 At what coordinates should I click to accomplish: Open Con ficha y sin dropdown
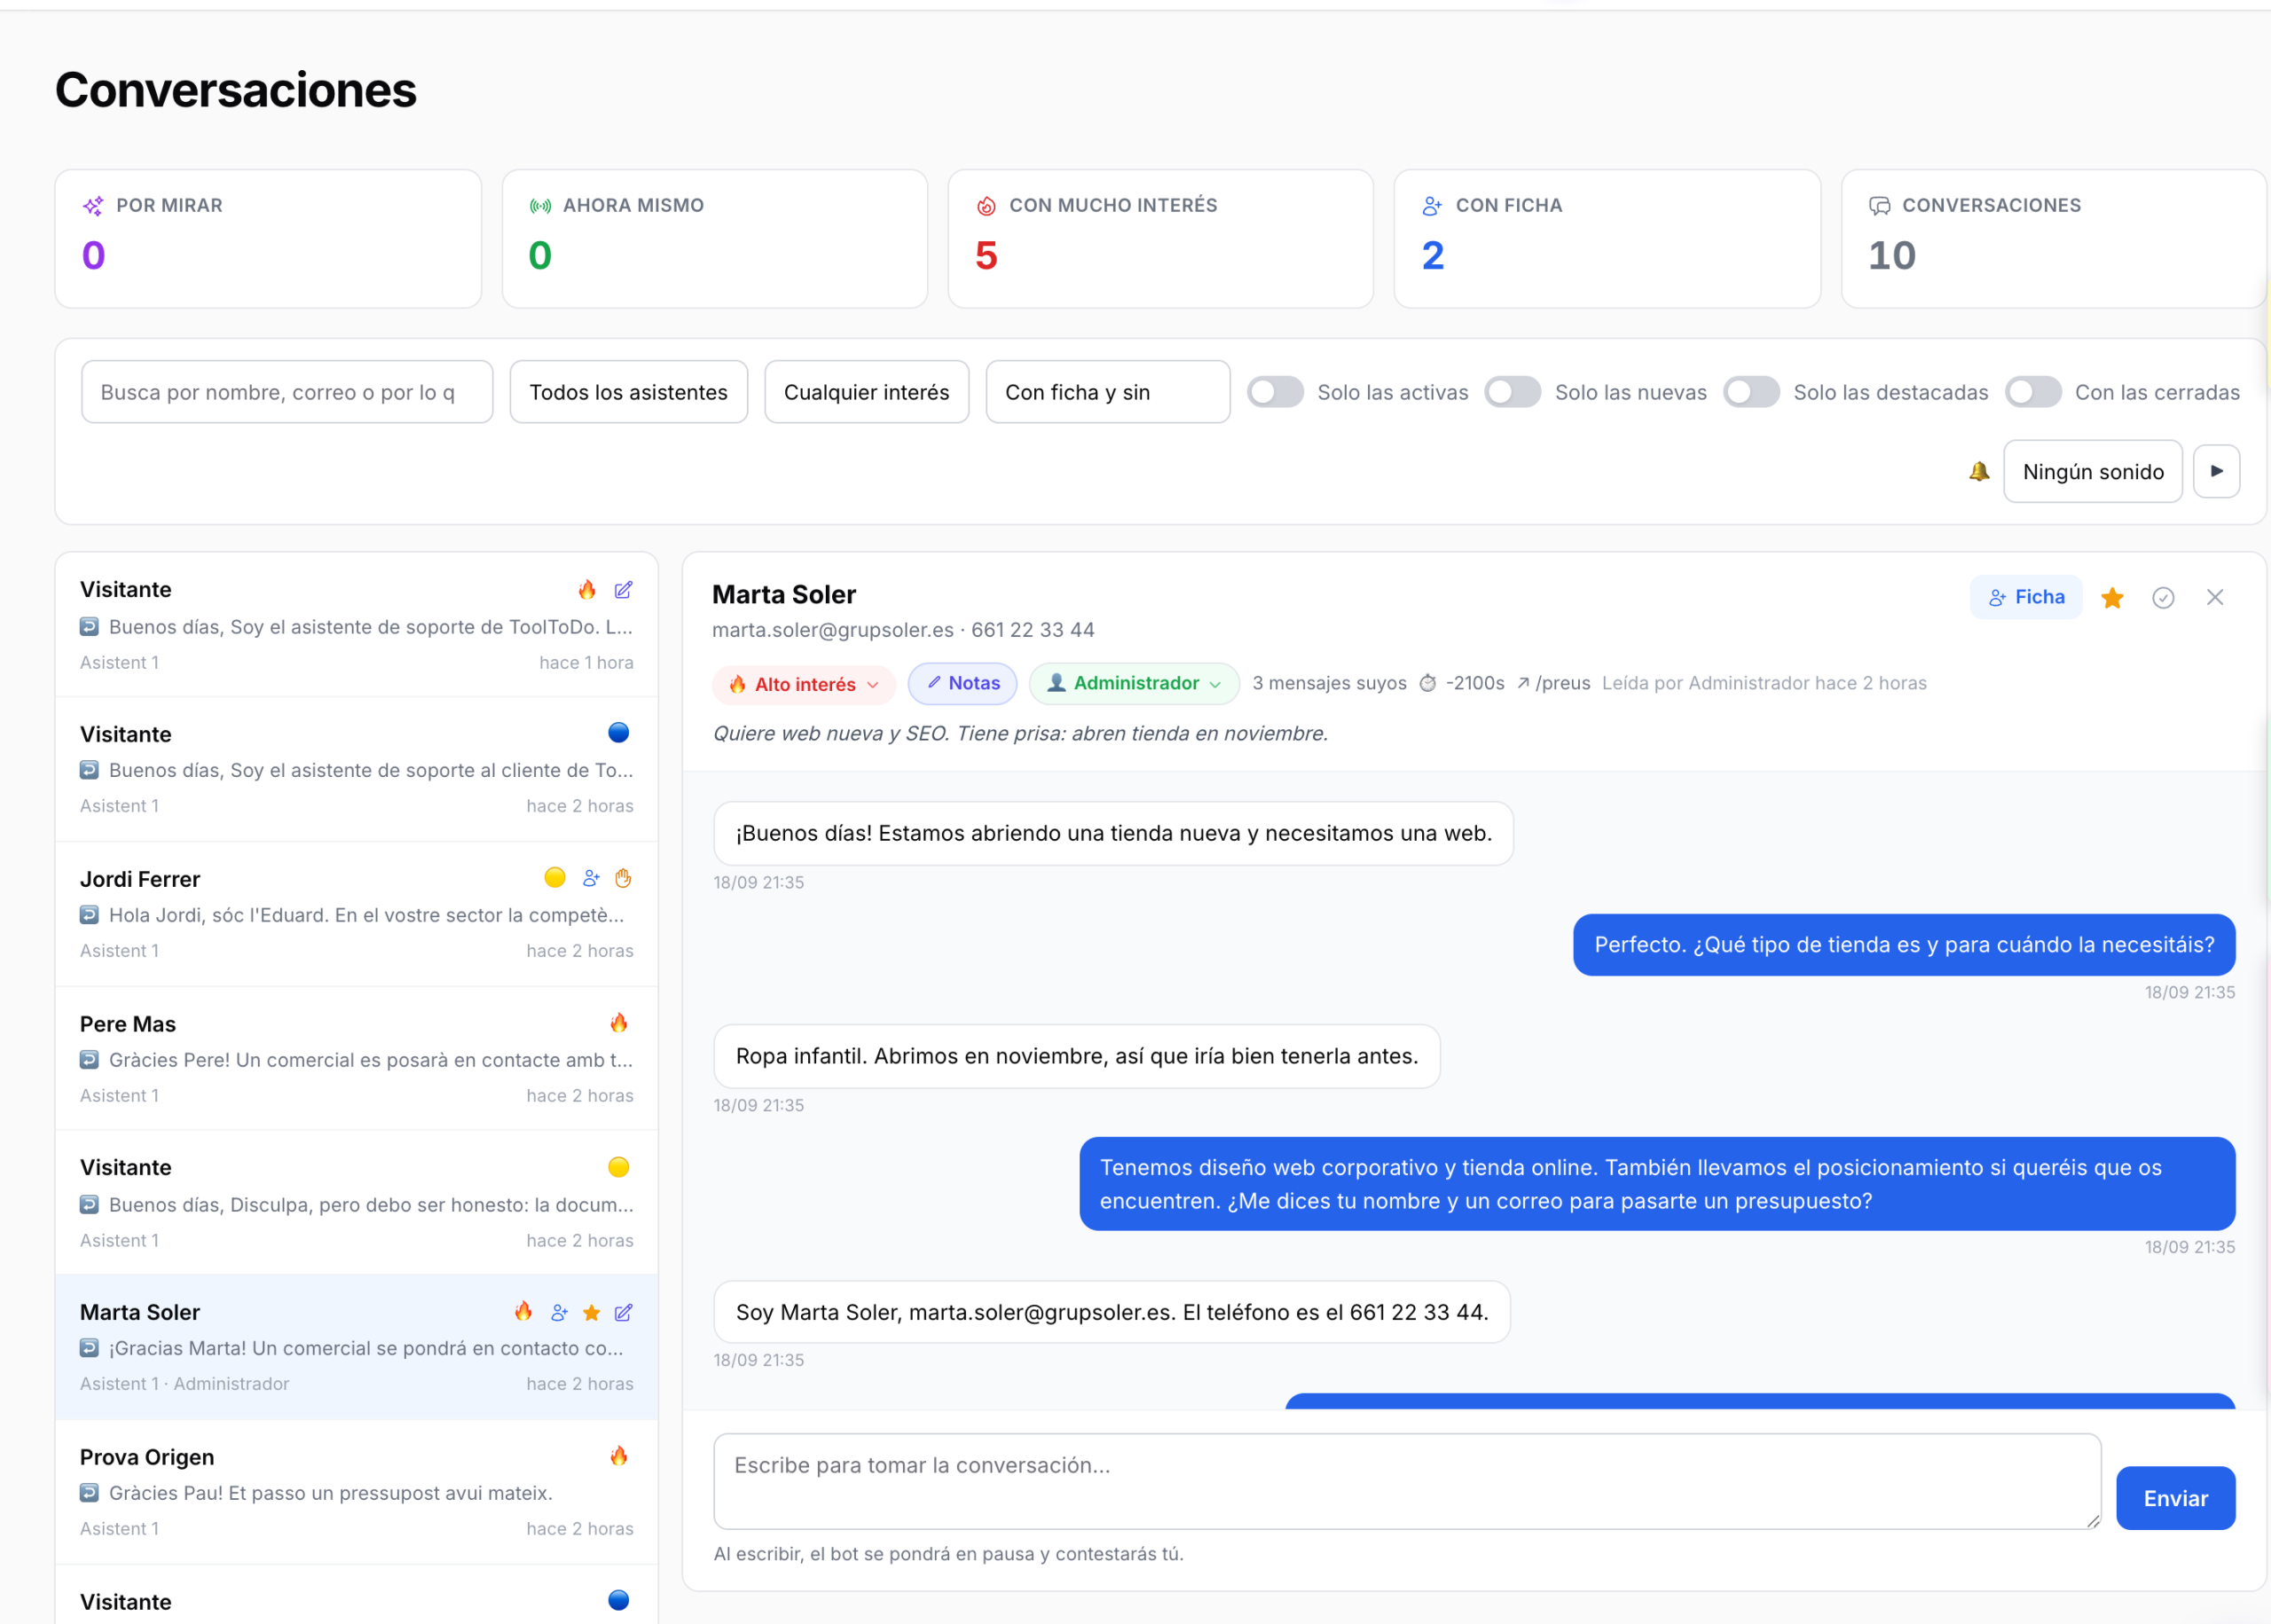[1107, 392]
